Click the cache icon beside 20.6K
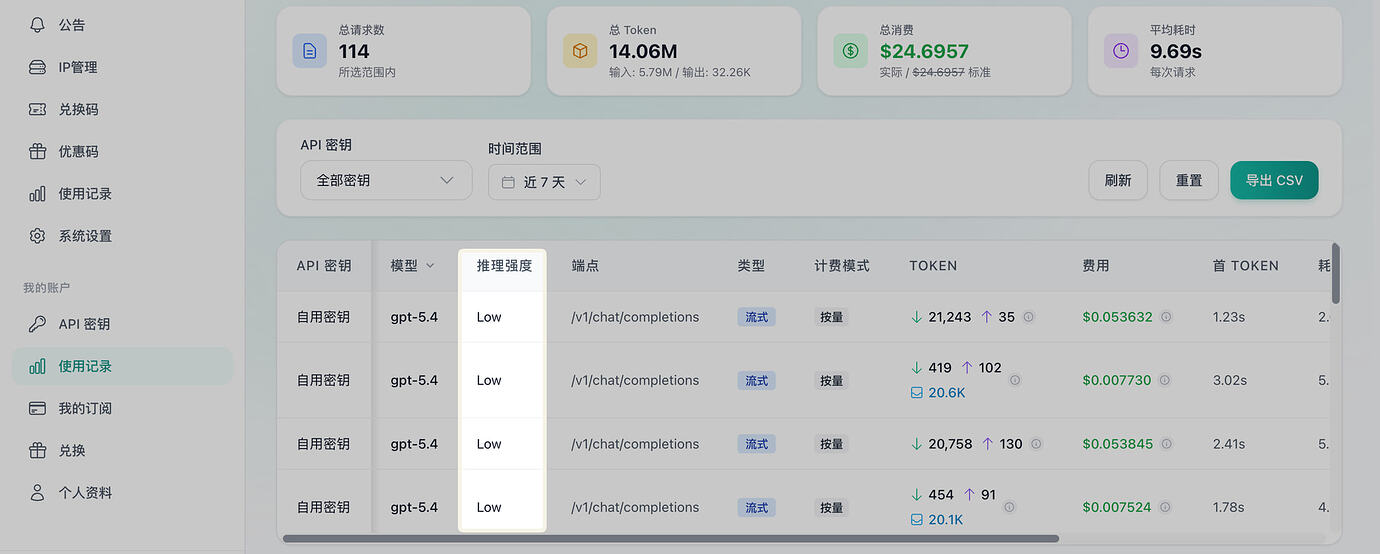The width and height of the screenshot is (1380, 554). pos(916,393)
